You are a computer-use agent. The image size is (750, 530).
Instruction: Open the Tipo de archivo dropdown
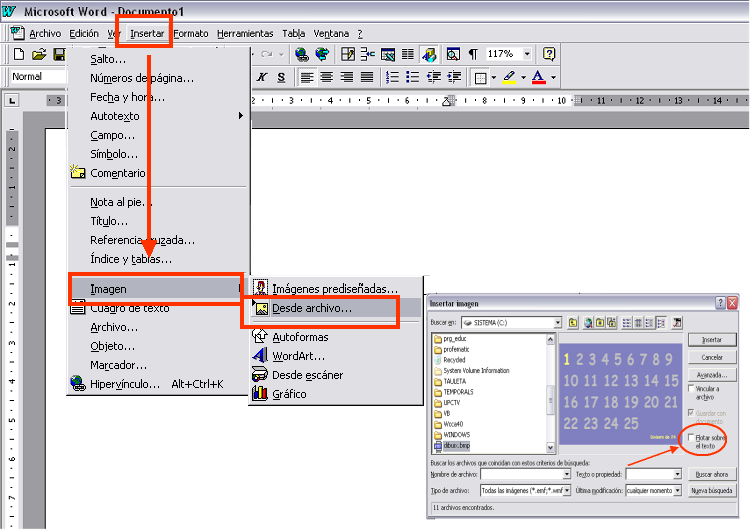[x=567, y=490]
